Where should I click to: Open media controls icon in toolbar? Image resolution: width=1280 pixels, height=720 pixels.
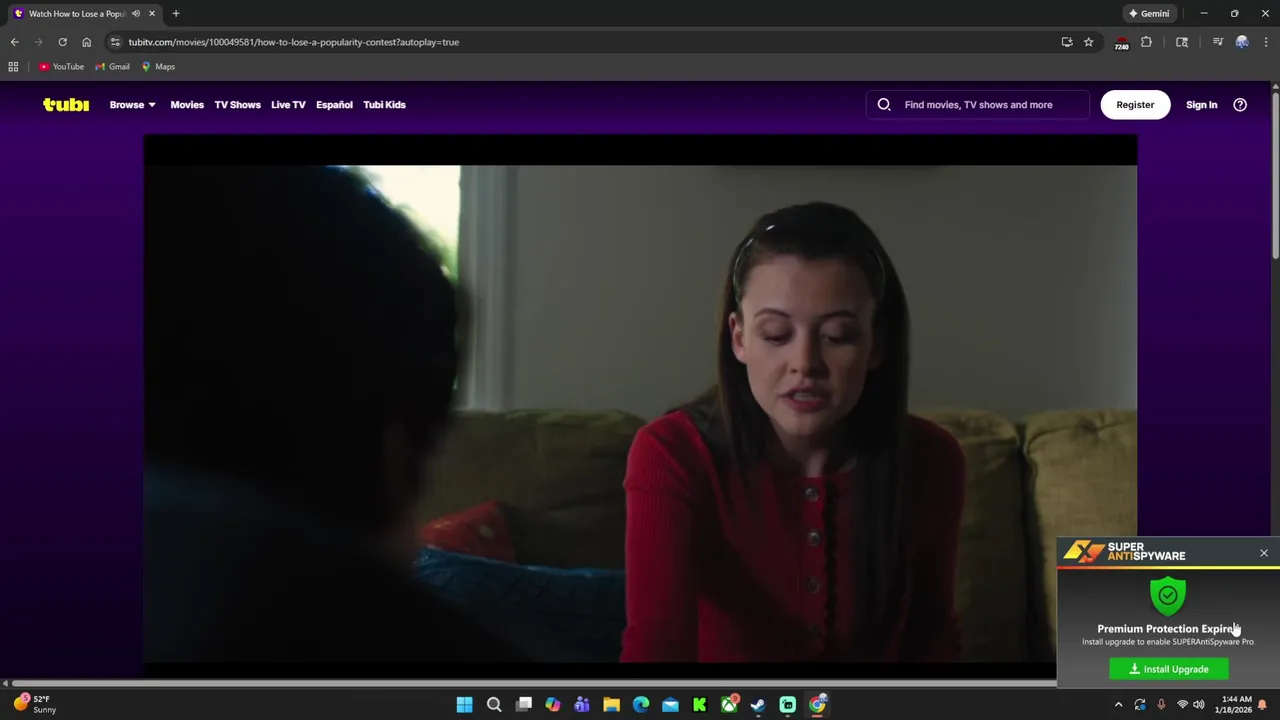click(1217, 42)
